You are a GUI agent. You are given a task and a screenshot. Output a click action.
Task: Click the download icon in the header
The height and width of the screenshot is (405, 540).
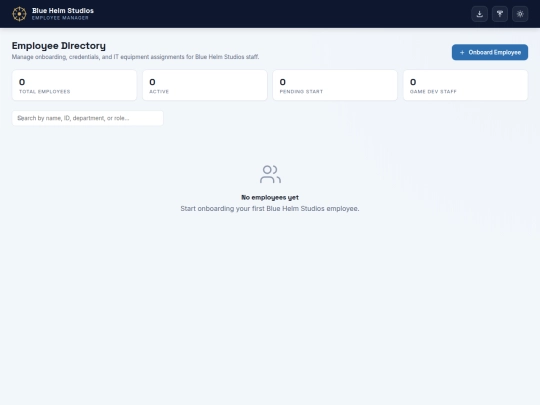click(x=479, y=14)
